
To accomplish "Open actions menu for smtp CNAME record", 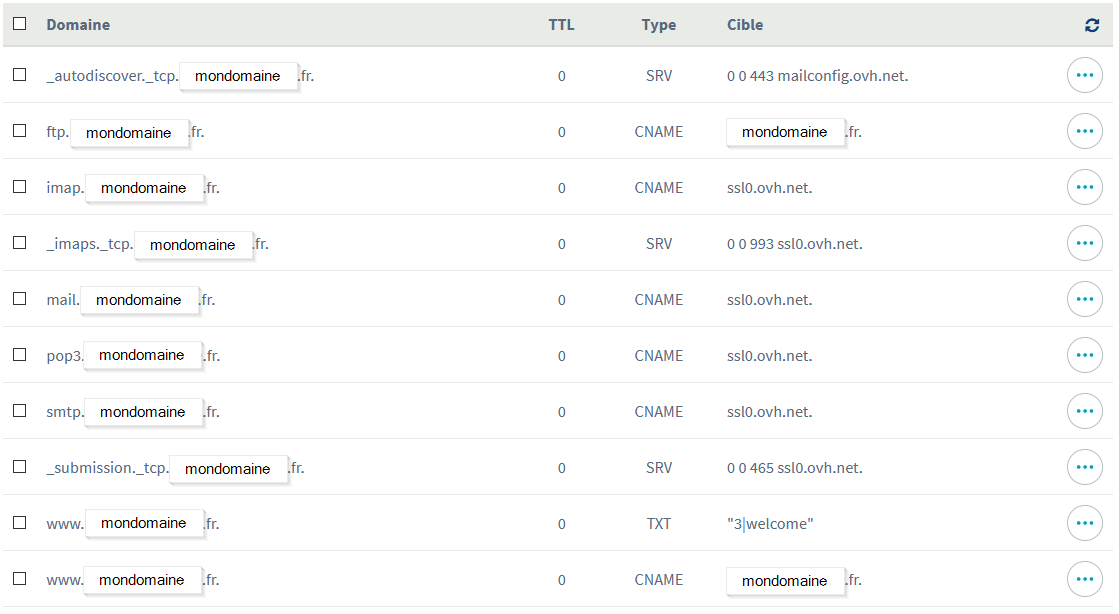I will point(1085,411).
